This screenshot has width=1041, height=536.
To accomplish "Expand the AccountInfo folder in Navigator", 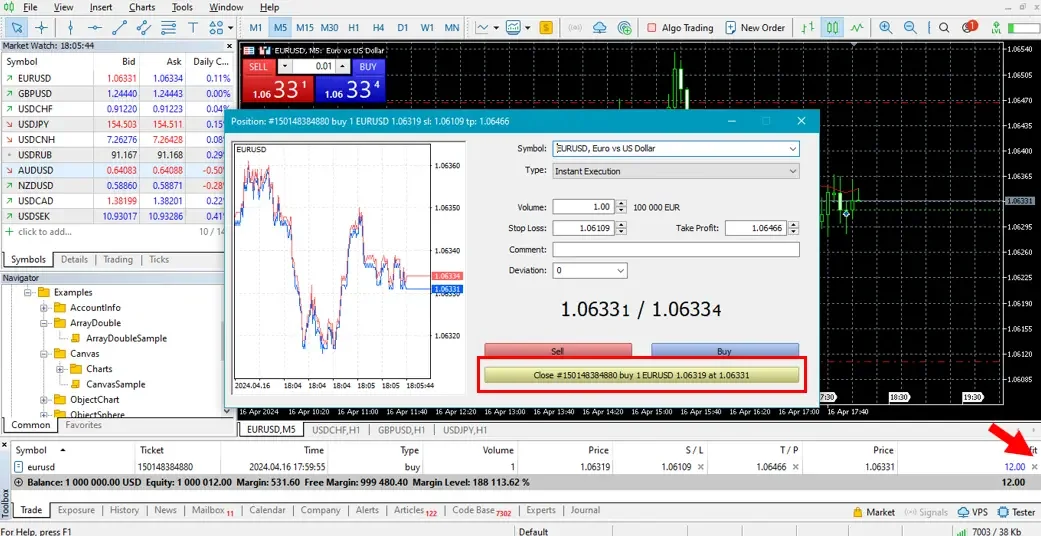I will tap(44, 308).
